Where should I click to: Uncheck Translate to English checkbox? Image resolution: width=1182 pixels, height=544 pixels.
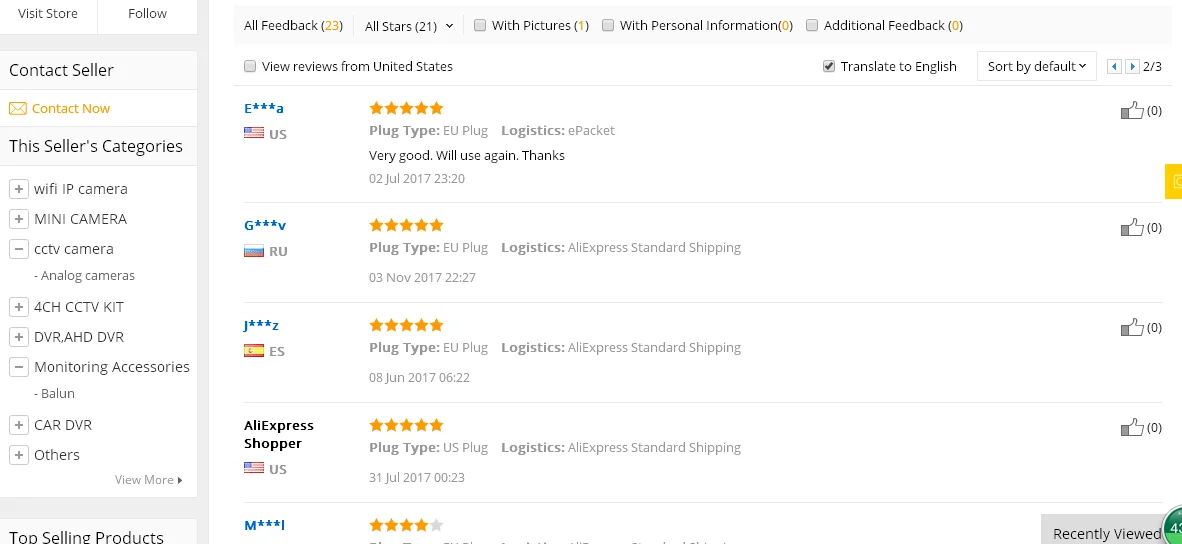(829, 66)
